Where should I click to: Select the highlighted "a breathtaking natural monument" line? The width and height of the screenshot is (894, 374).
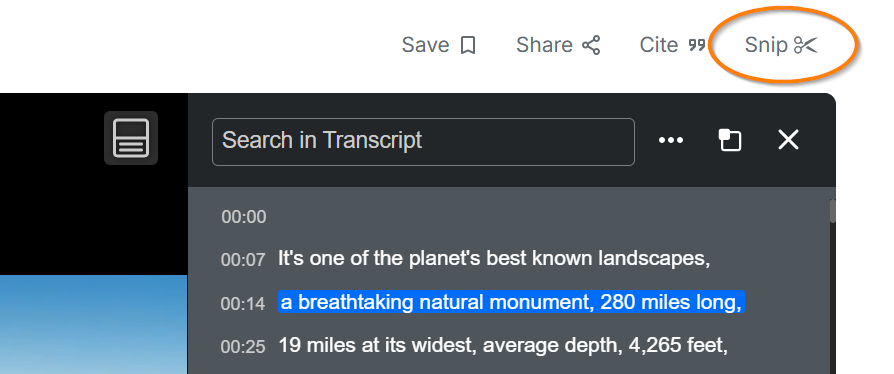(x=511, y=302)
